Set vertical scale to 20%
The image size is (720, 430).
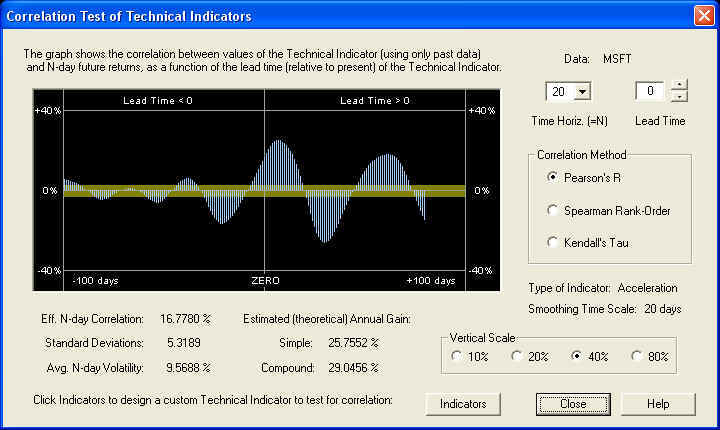tap(530, 356)
